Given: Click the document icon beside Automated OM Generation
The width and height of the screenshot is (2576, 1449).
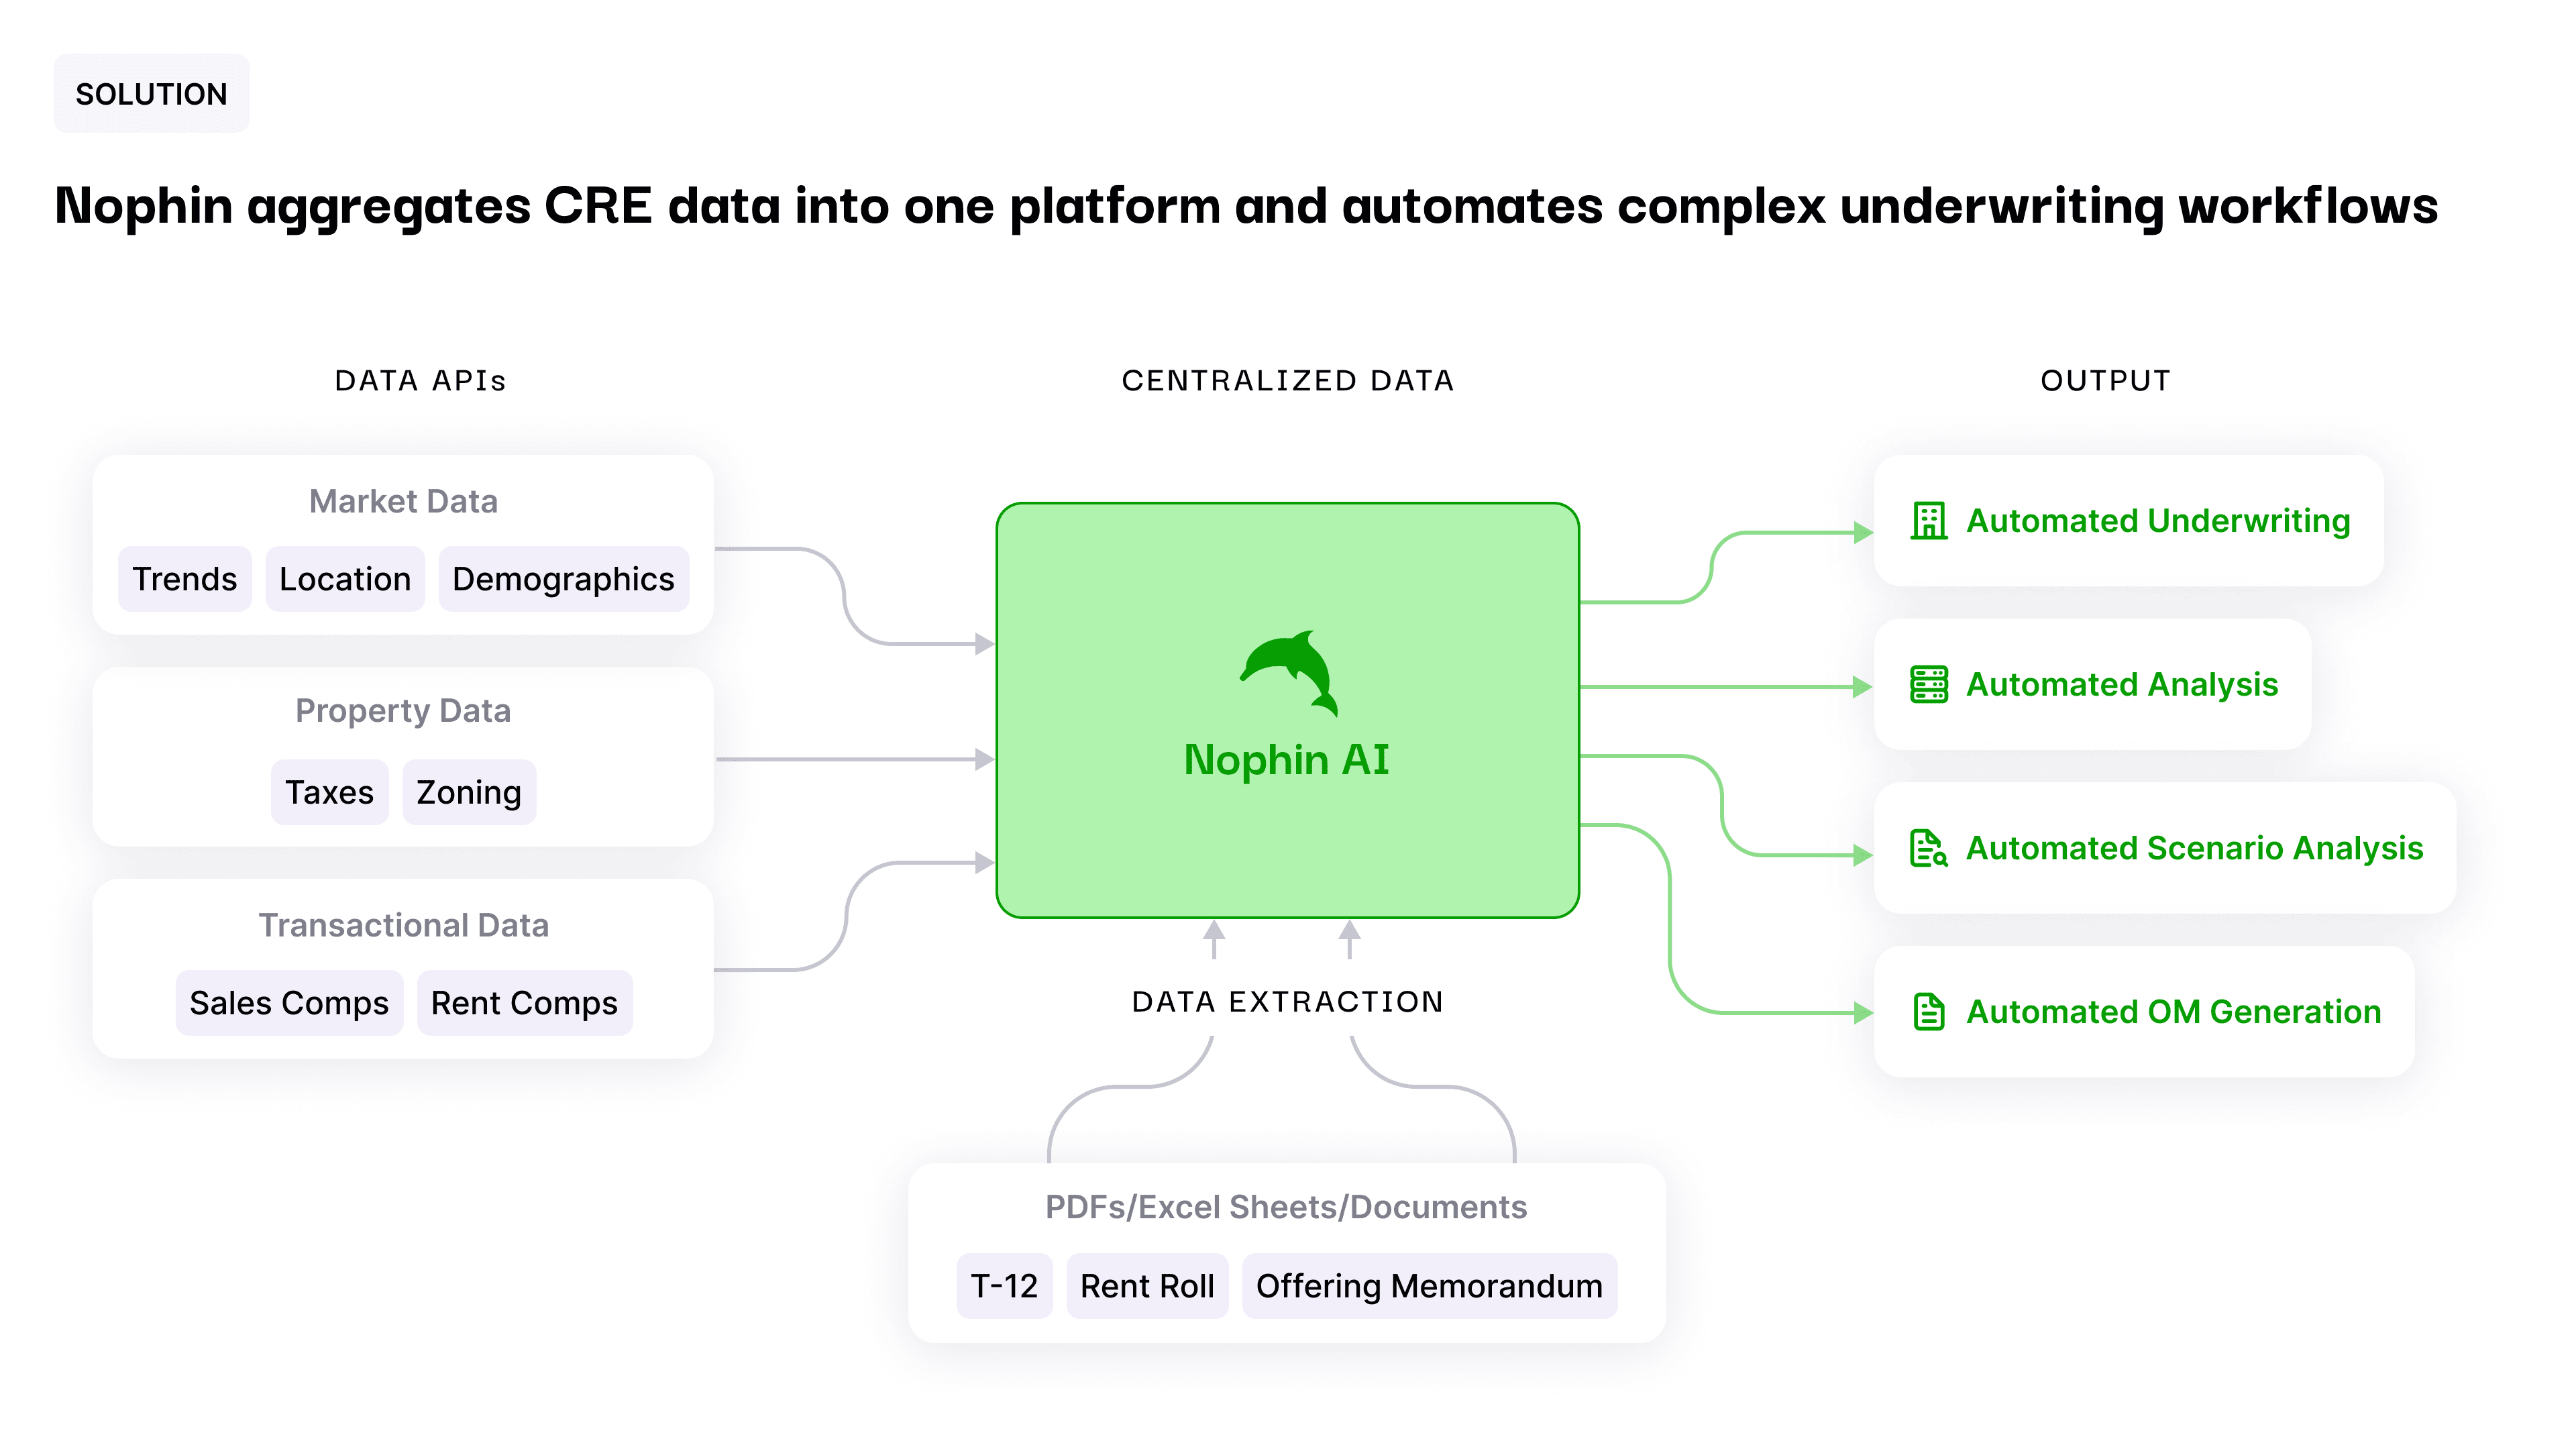Looking at the screenshot, I should (1928, 1012).
